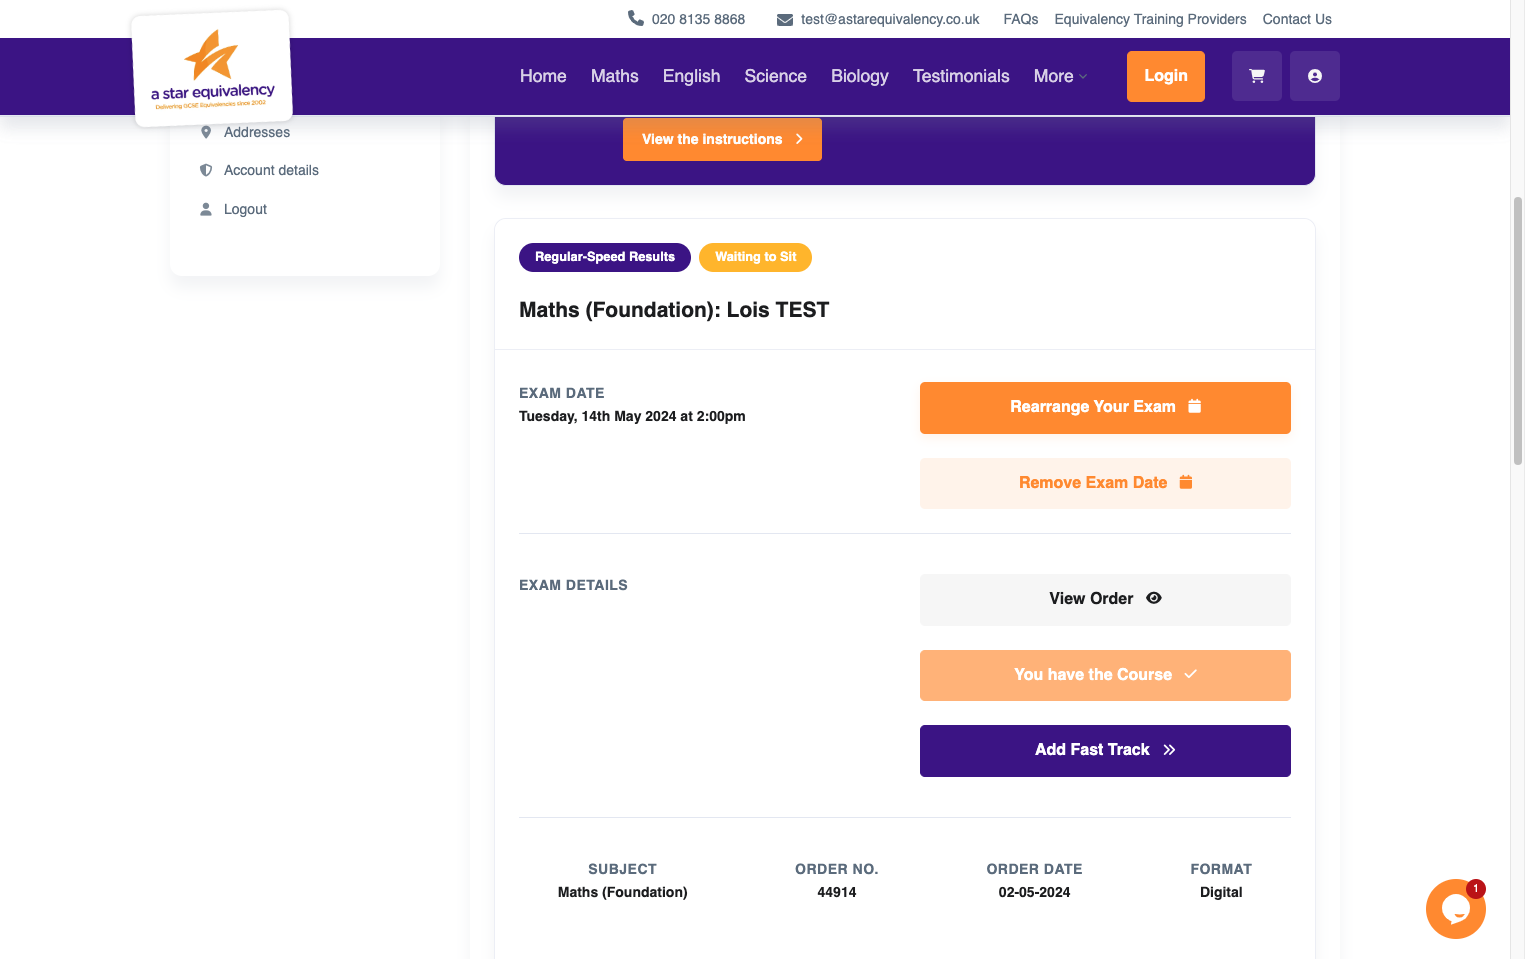
Task: Click the Addresses location pin icon
Action: 206,132
